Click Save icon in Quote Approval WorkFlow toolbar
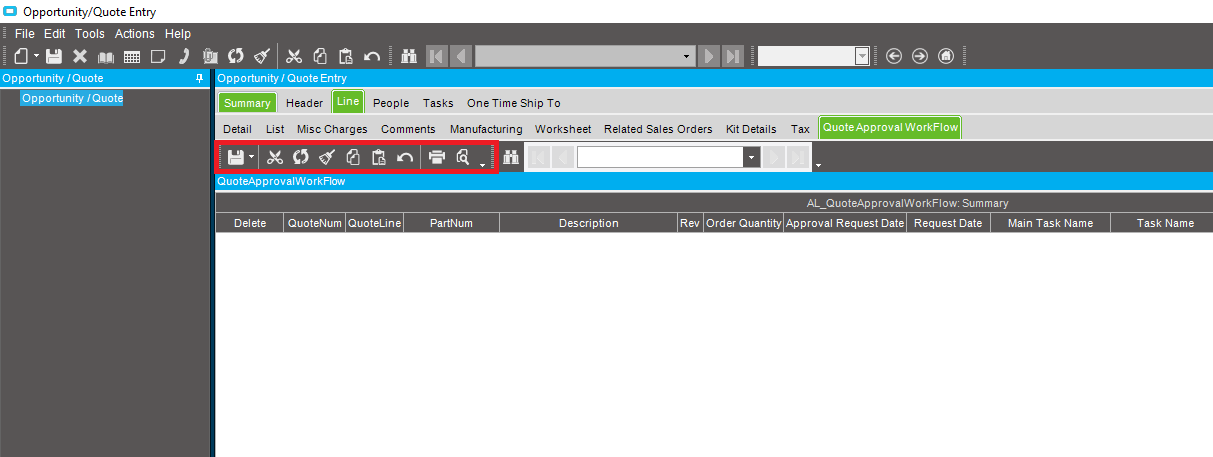This screenshot has width=1213, height=457. point(236,157)
